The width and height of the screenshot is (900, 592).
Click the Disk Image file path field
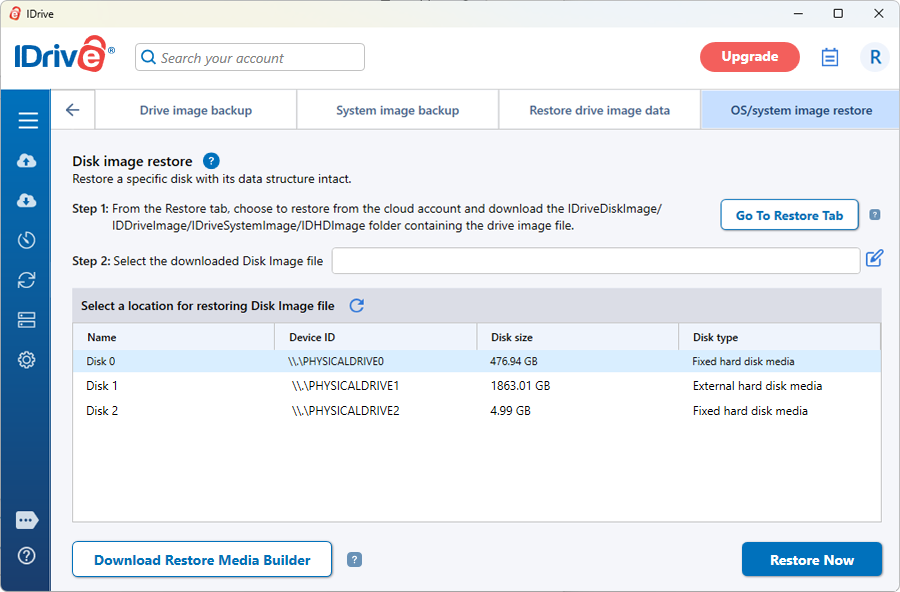[596, 261]
